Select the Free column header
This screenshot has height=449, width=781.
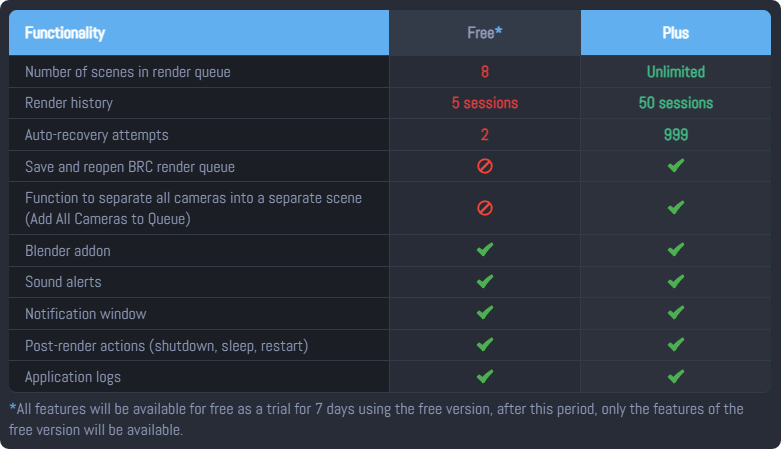(485, 32)
